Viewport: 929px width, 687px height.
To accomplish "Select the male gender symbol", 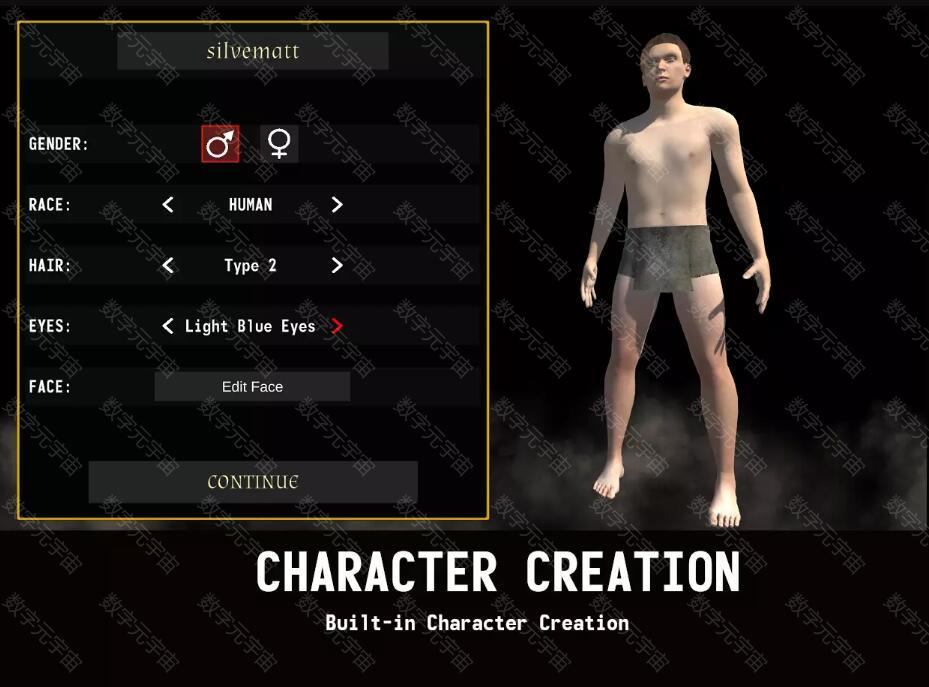I will pyautogui.click(x=220, y=143).
